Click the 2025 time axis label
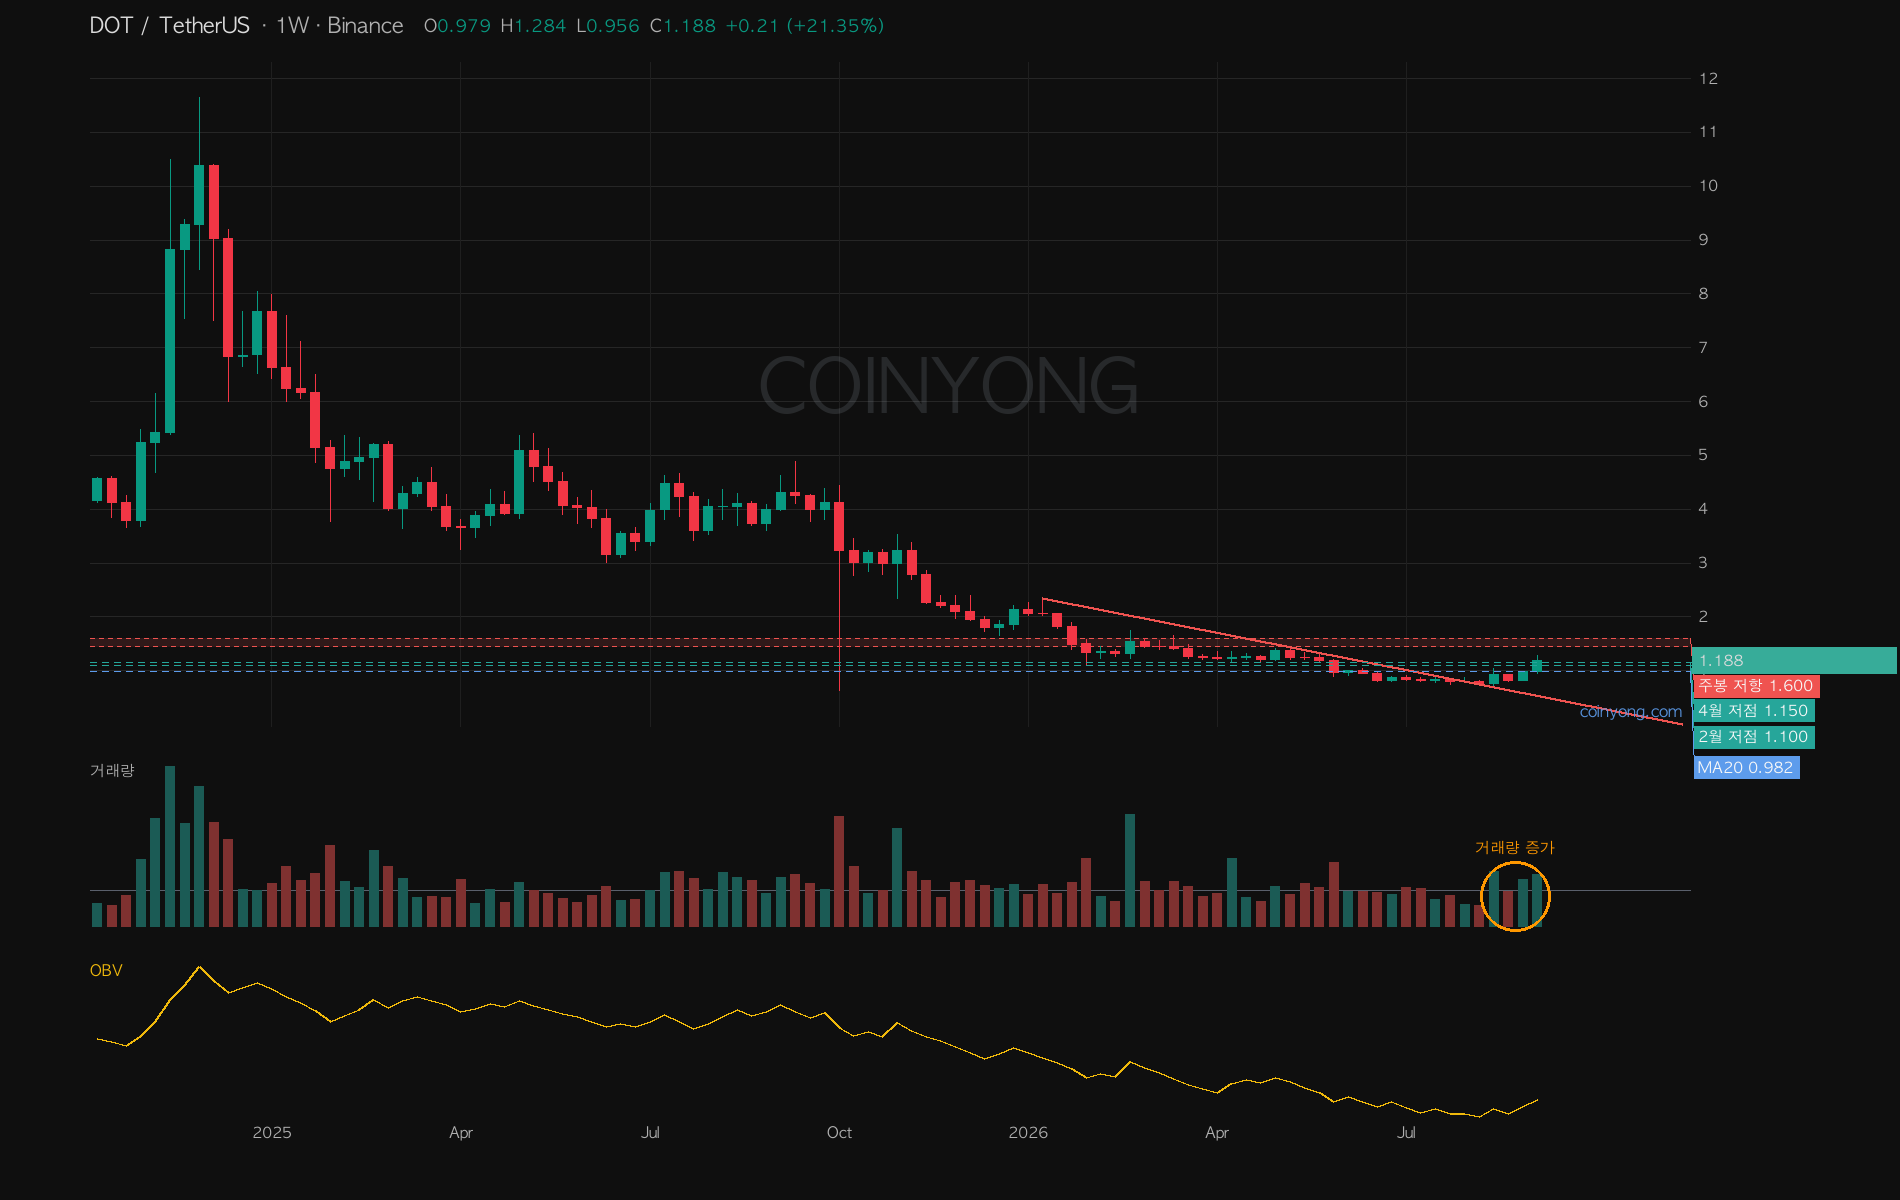The height and width of the screenshot is (1200, 1900). [272, 1132]
